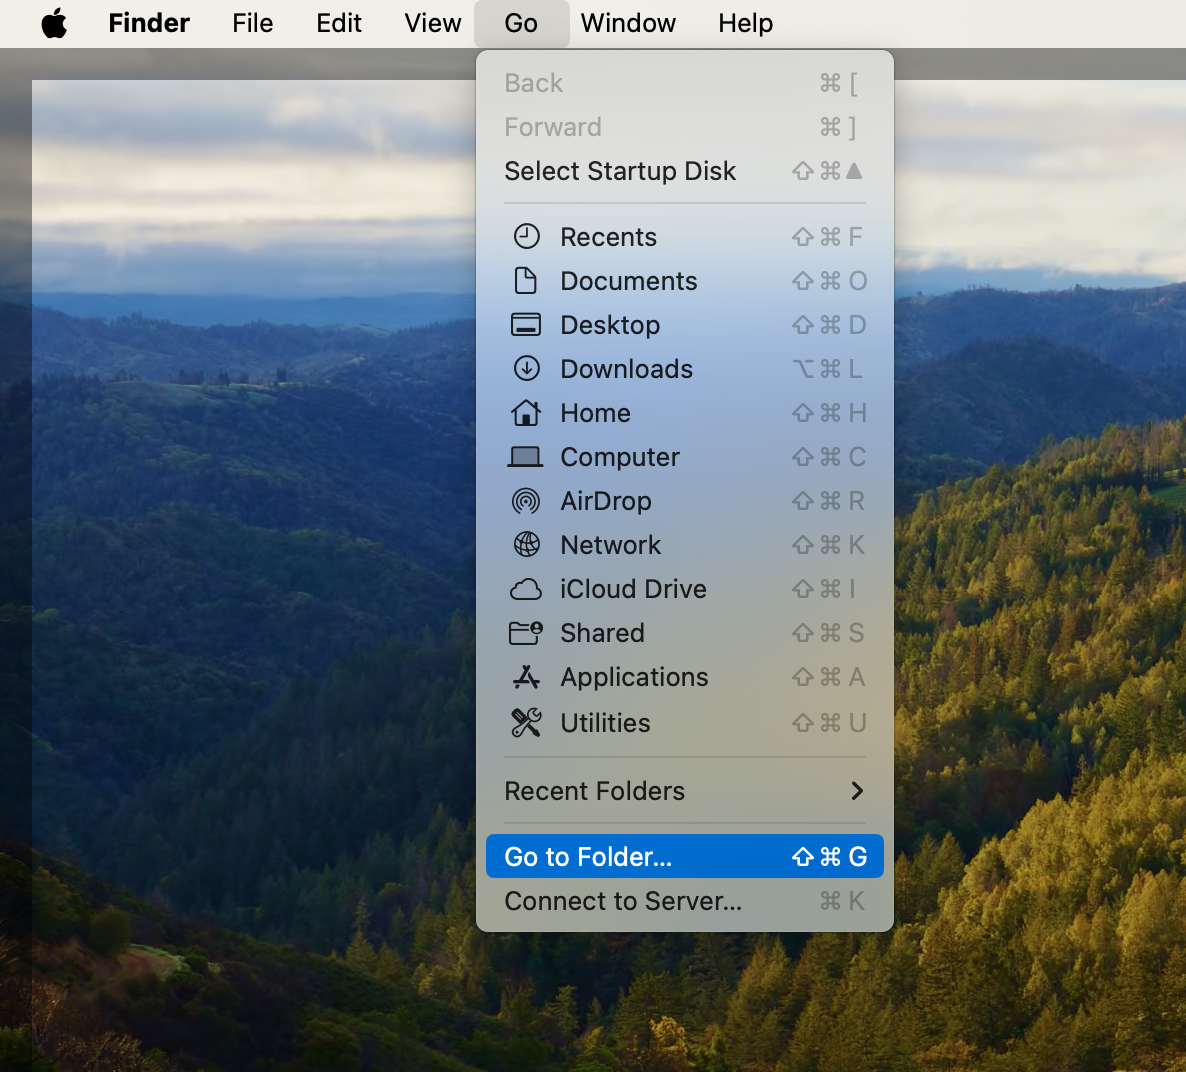Click the ⇧⌘S shortcut beside Shared
1186x1072 pixels.
coord(828,632)
